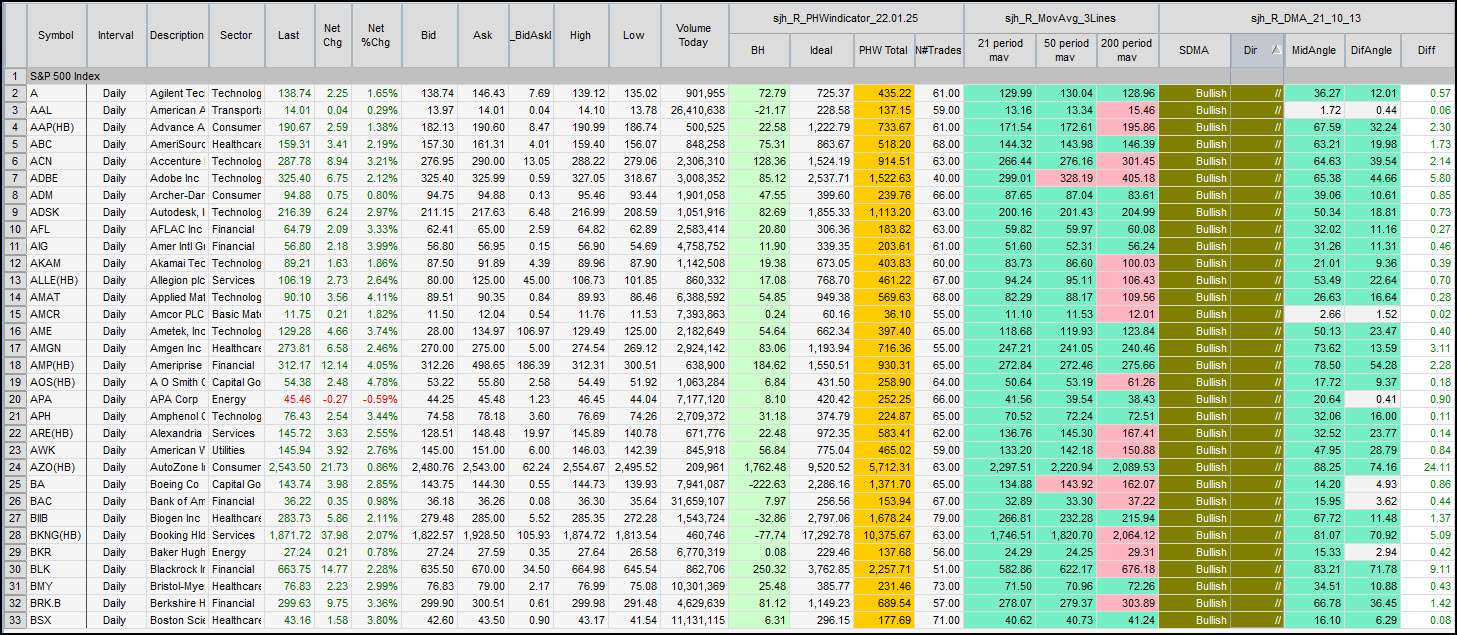Click APA's red Last price 45.46

tap(296, 399)
